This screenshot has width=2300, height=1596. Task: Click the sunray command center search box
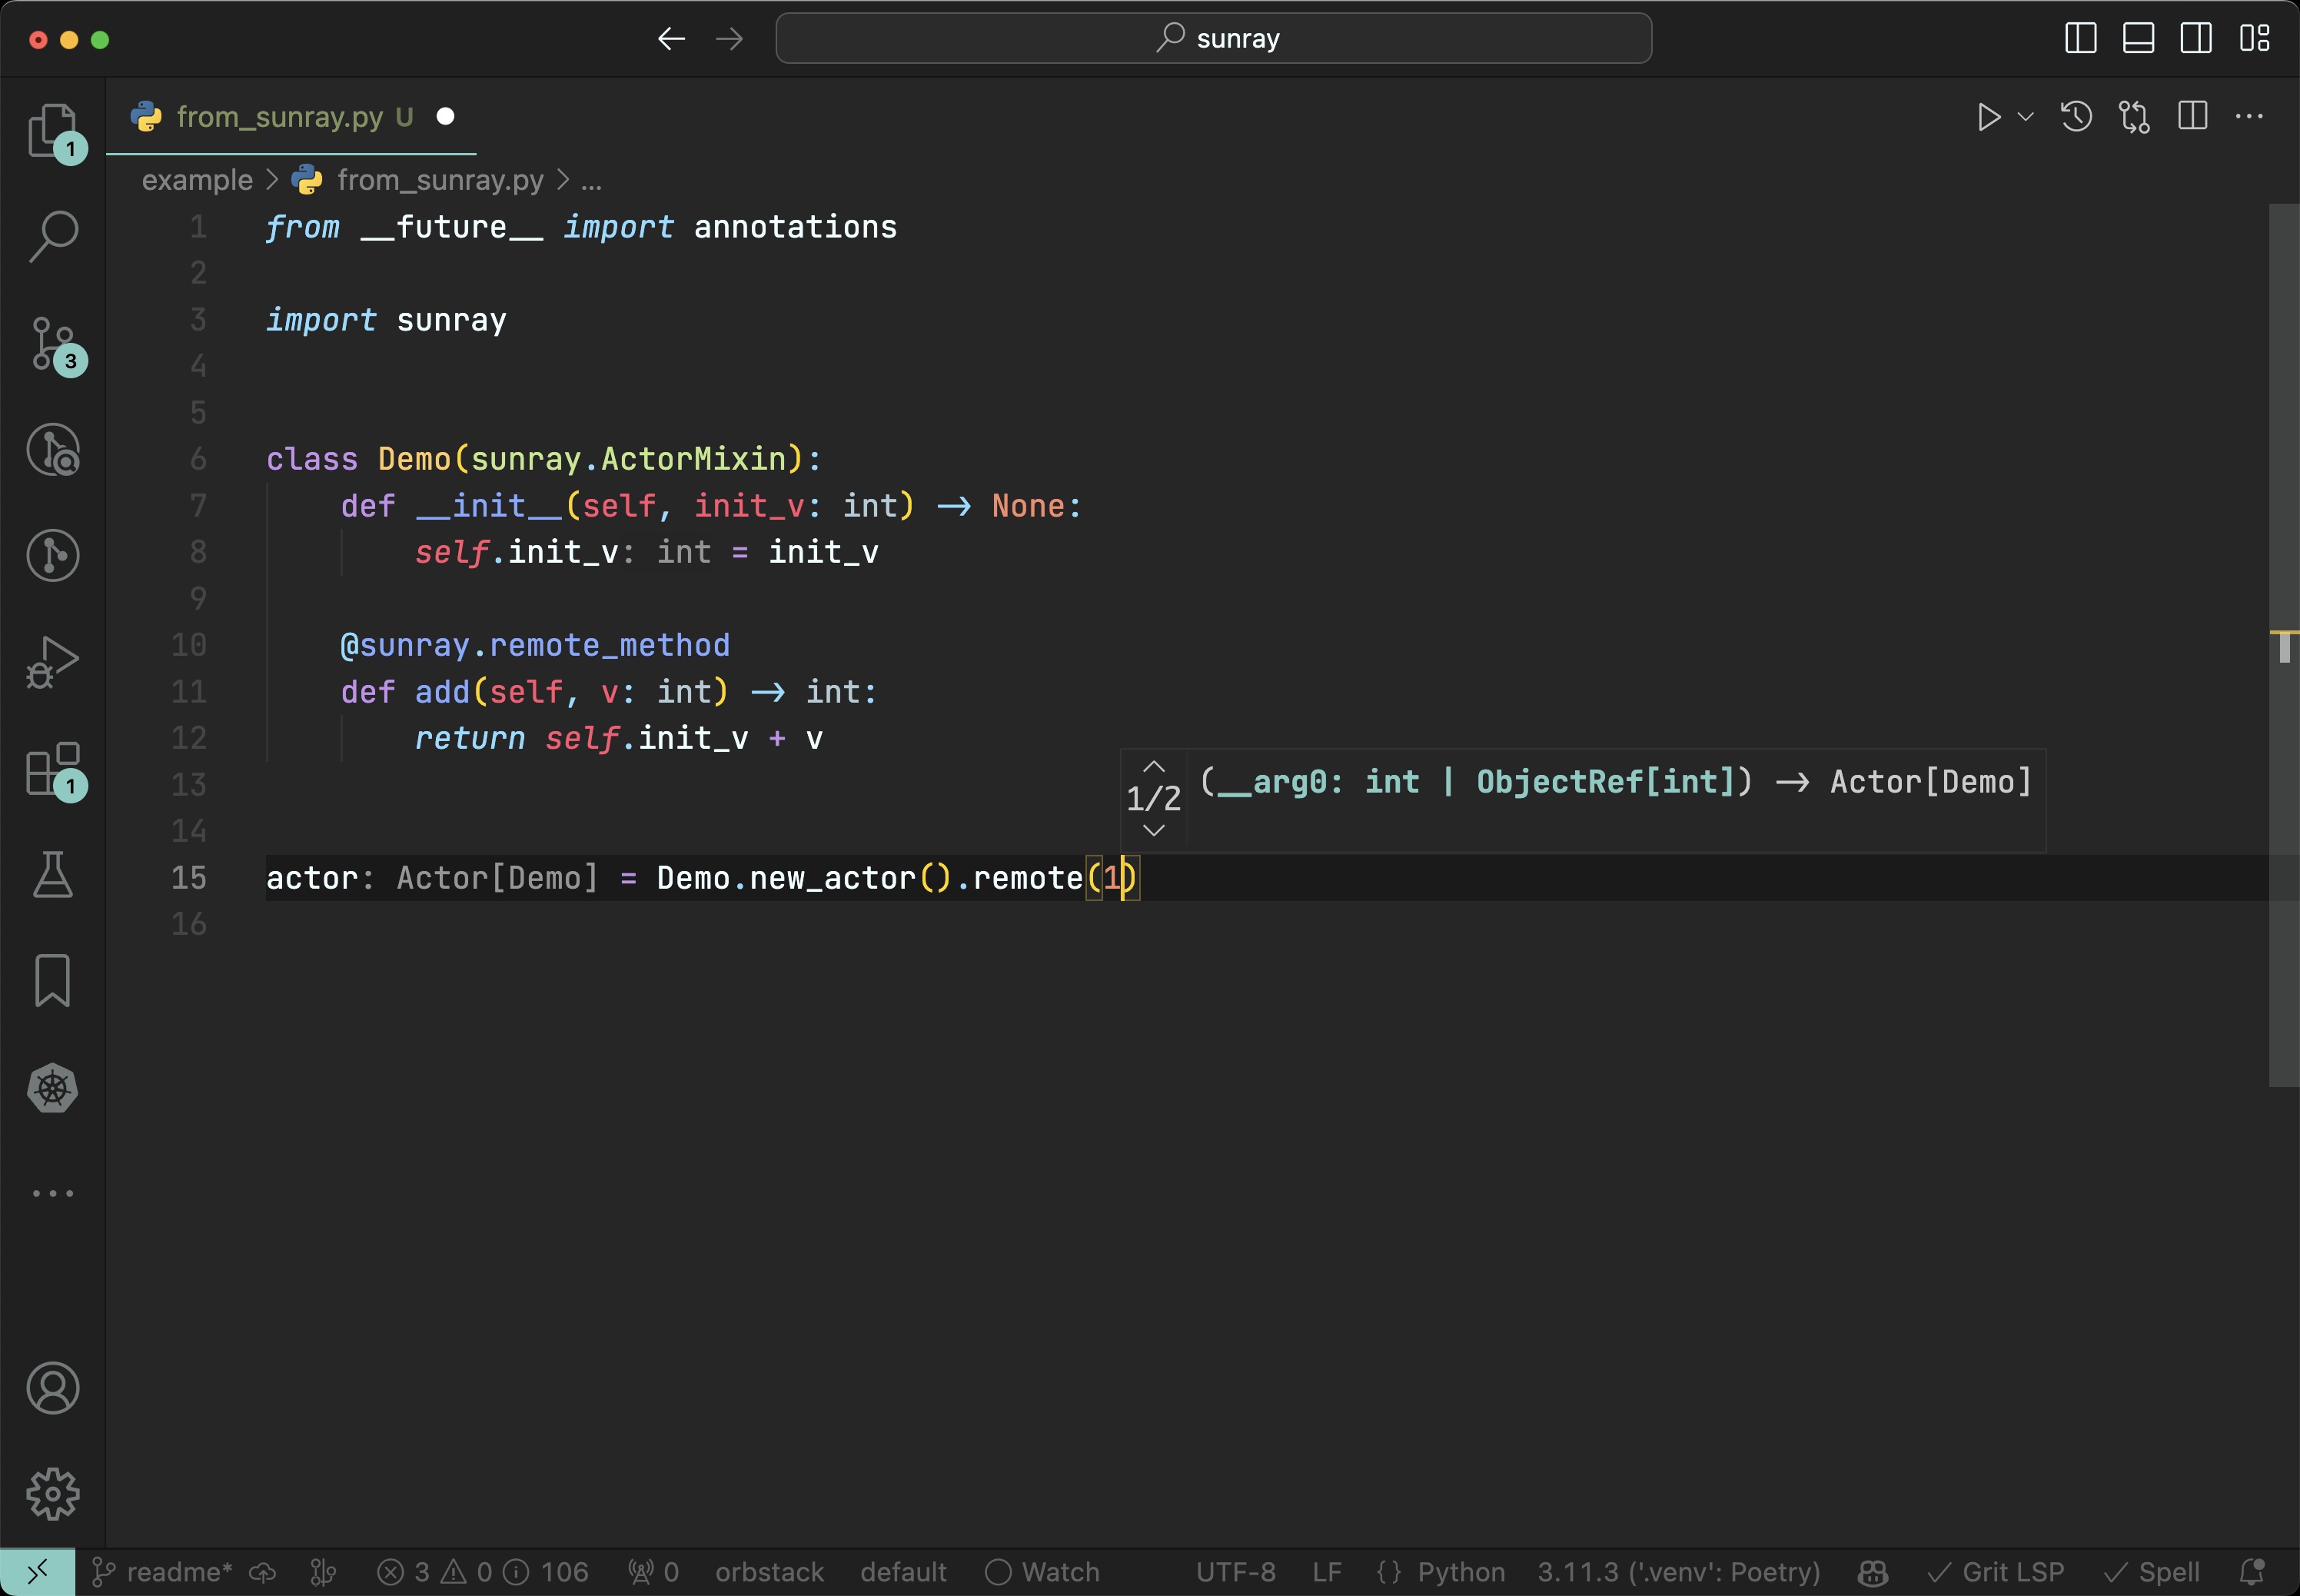click(x=1213, y=38)
